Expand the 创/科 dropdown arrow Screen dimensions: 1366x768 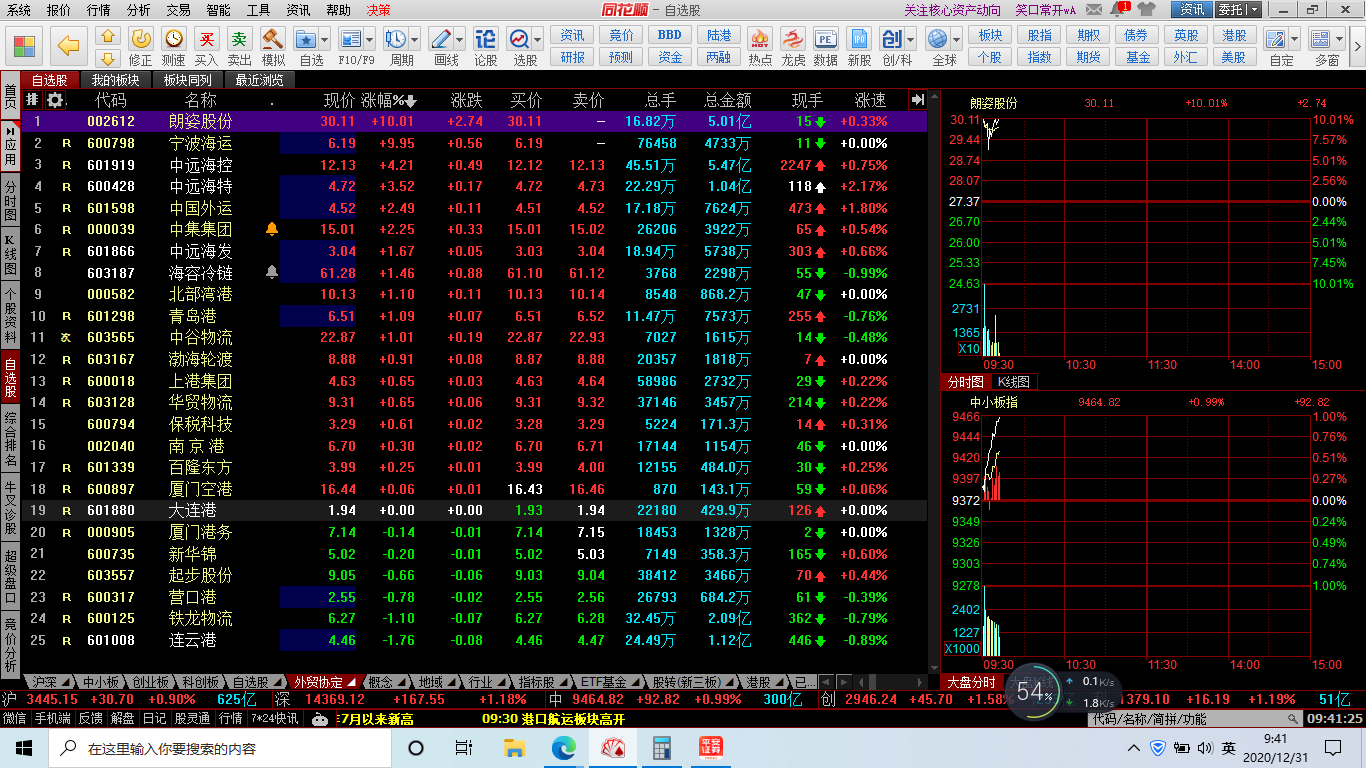point(910,40)
